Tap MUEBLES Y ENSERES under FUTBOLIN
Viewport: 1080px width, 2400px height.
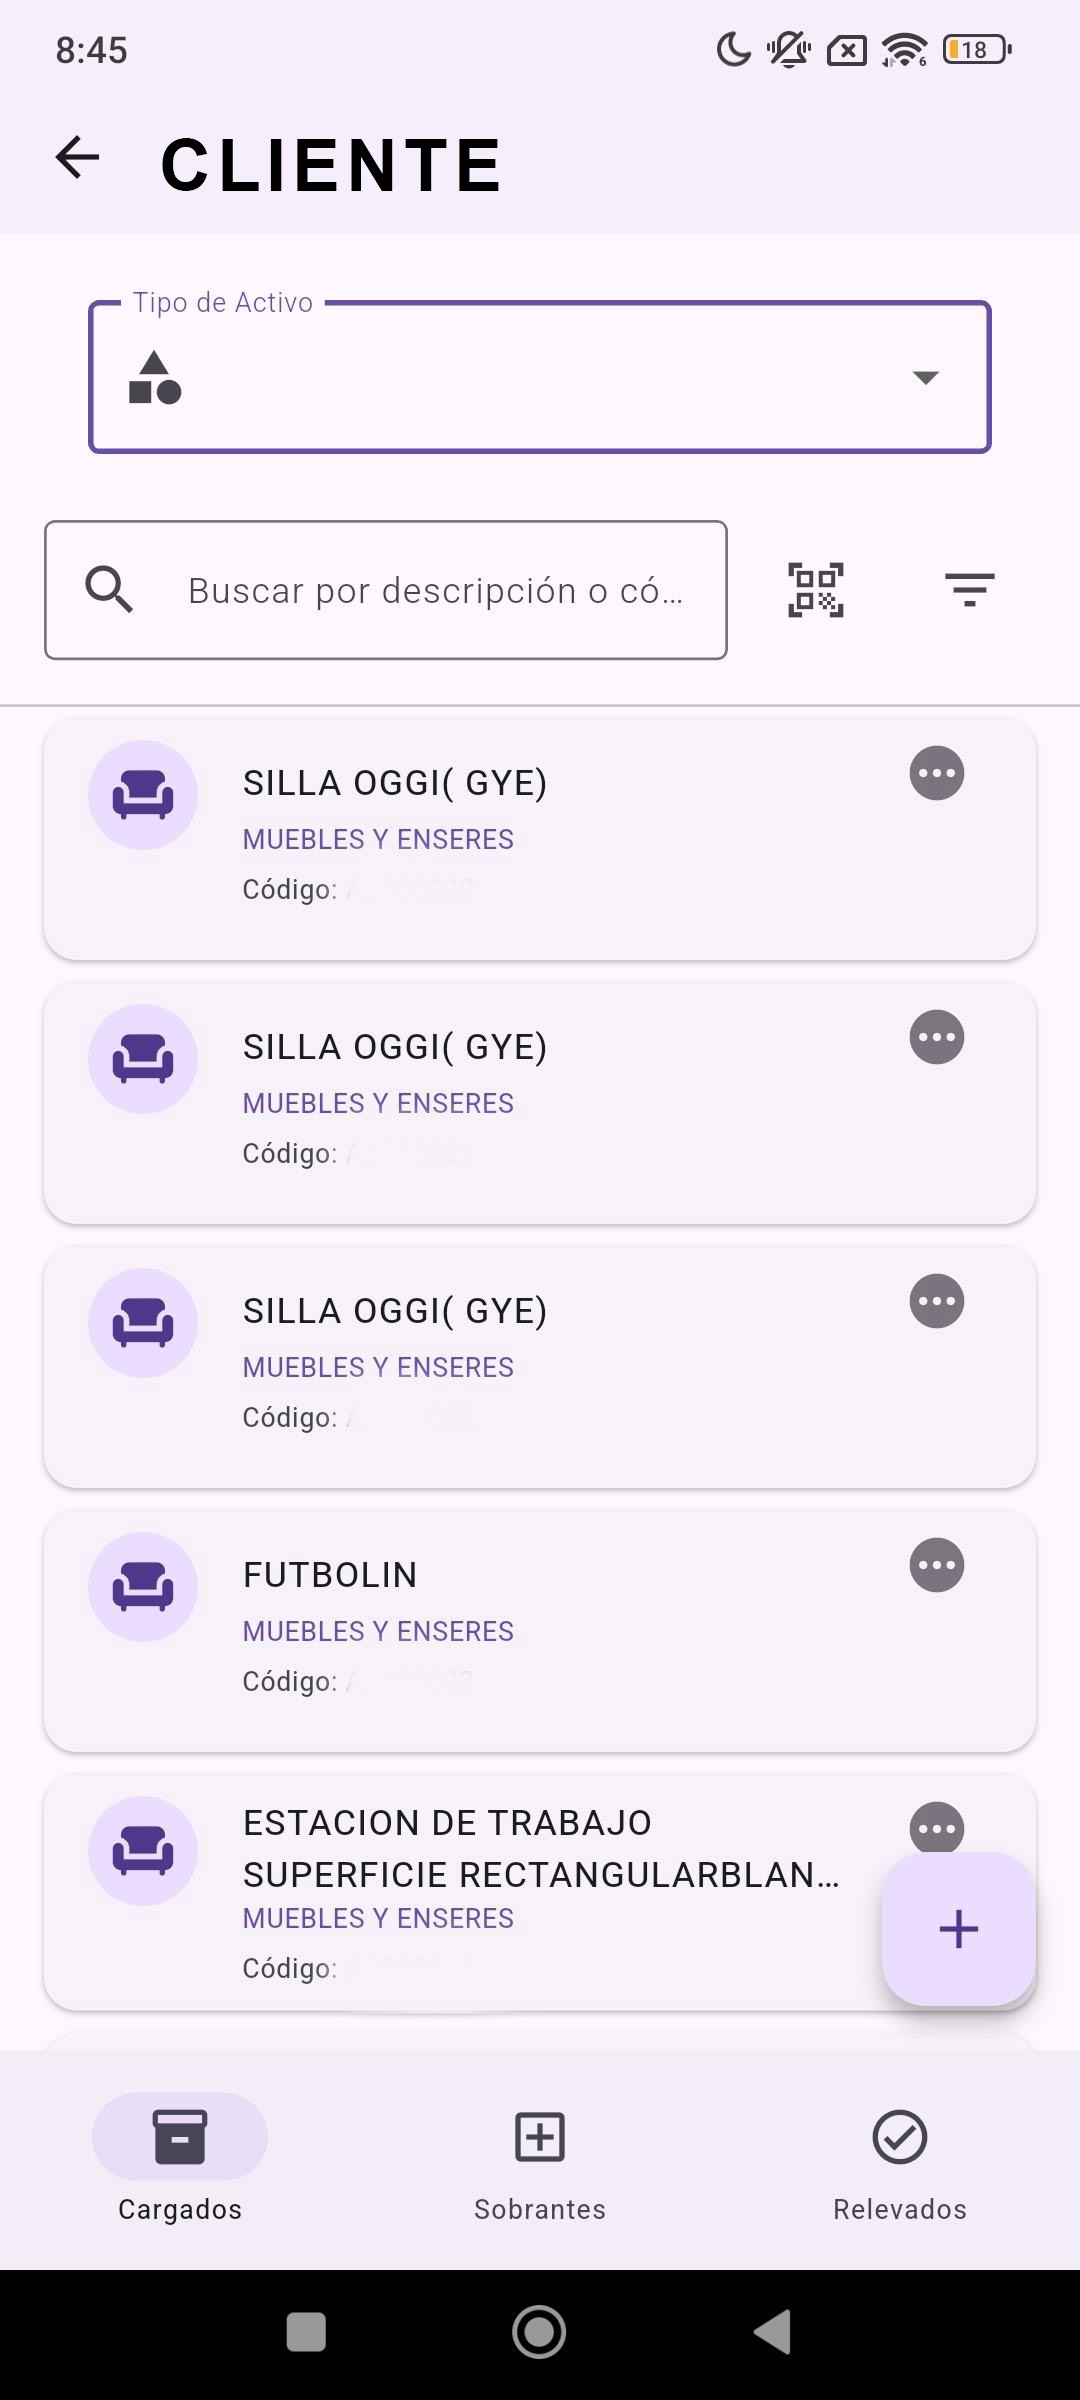(x=378, y=1631)
